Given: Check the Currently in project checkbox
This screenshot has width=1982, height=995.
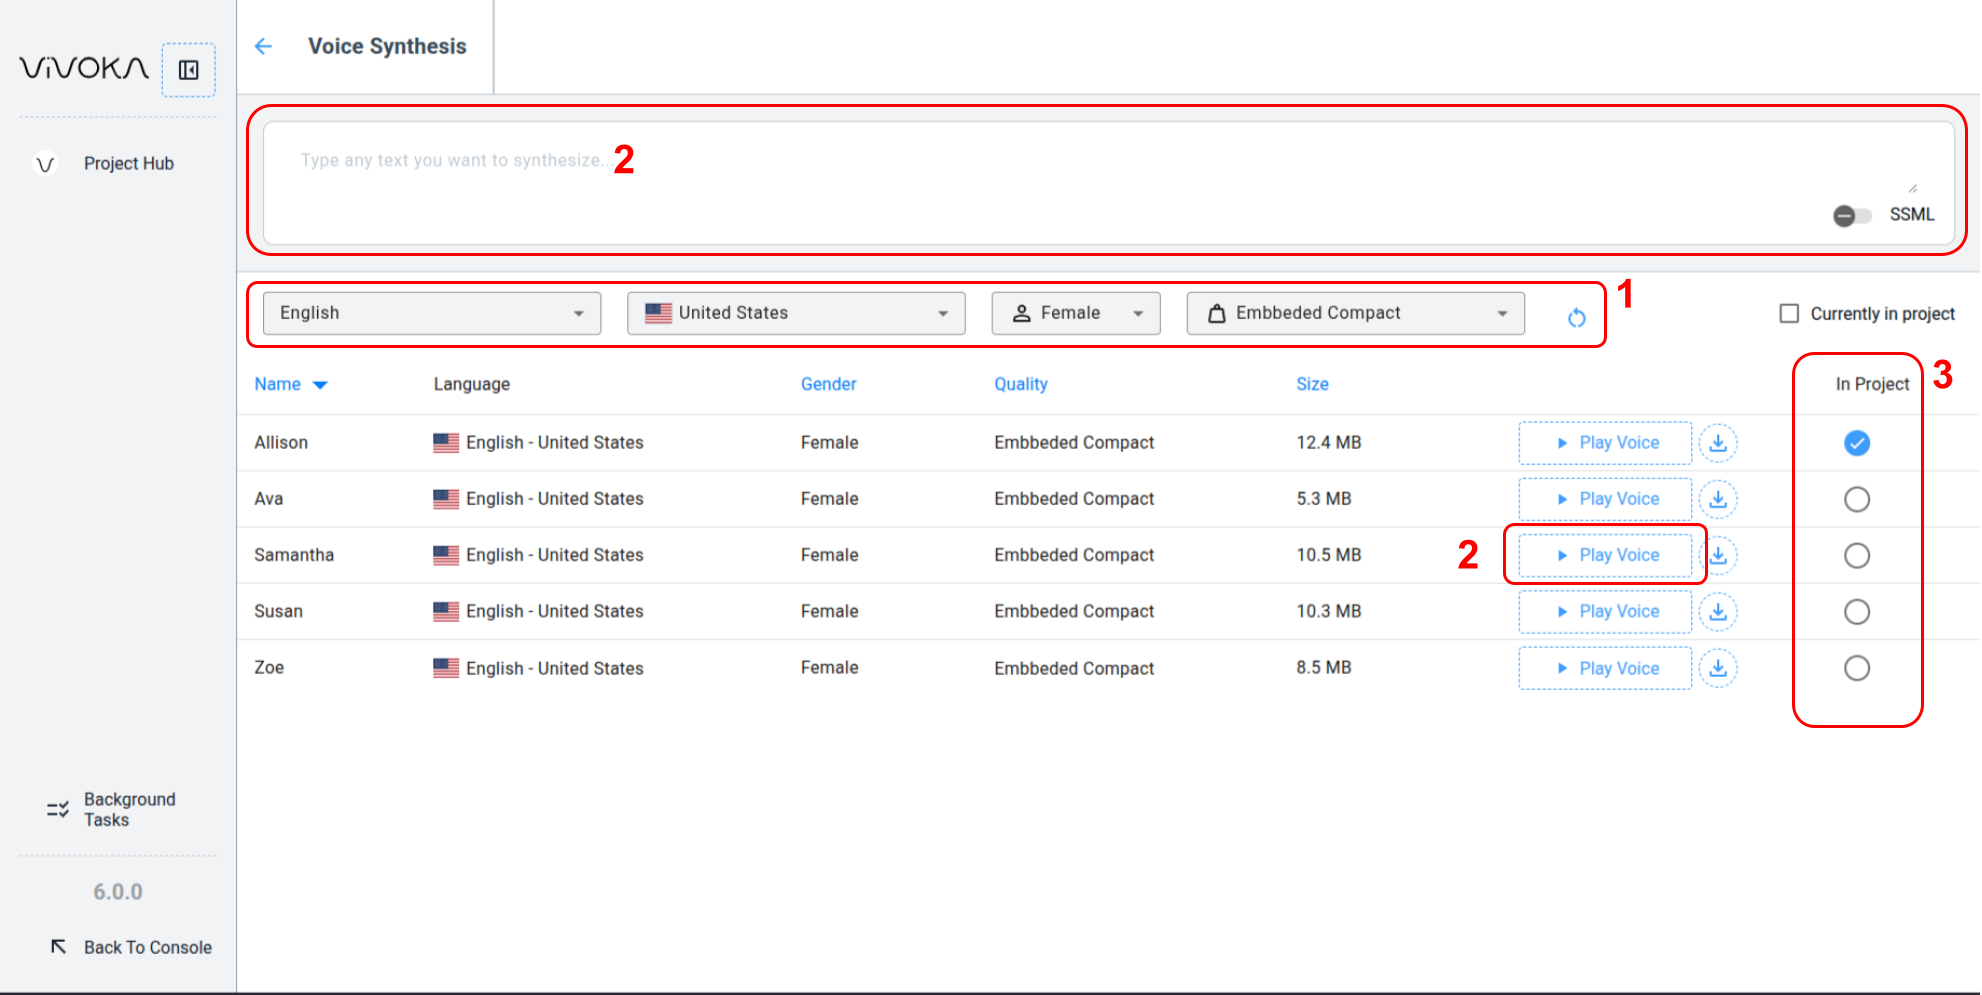Looking at the screenshot, I should pyautogui.click(x=1789, y=314).
